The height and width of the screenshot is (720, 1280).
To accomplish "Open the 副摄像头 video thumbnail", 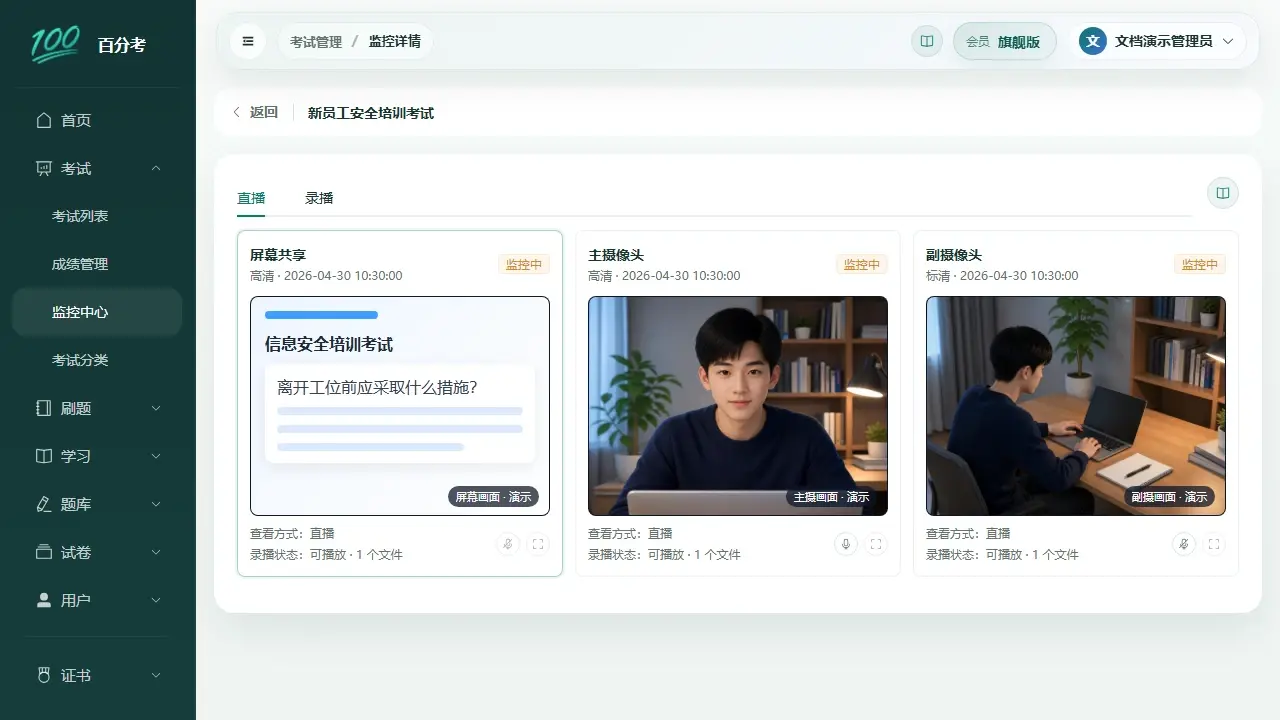I will pyautogui.click(x=1076, y=406).
